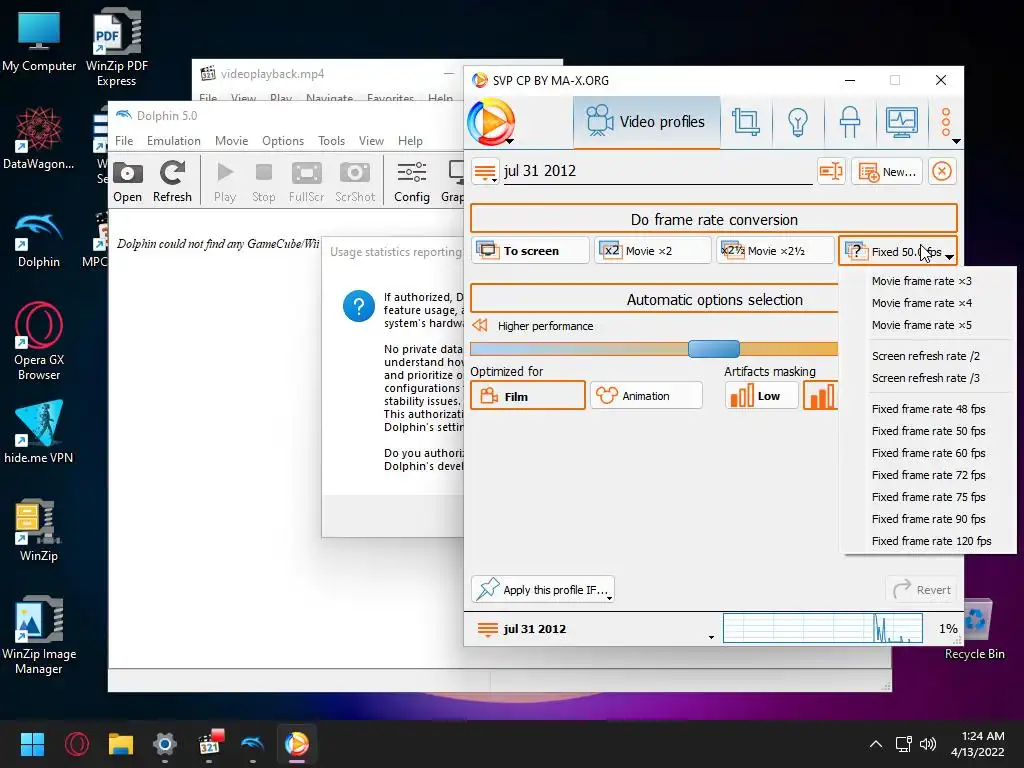Open Opera GX Browser desktop shortcut
Image resolution: width=1024 pixels, height=768 pixels.
pos(39,341)
